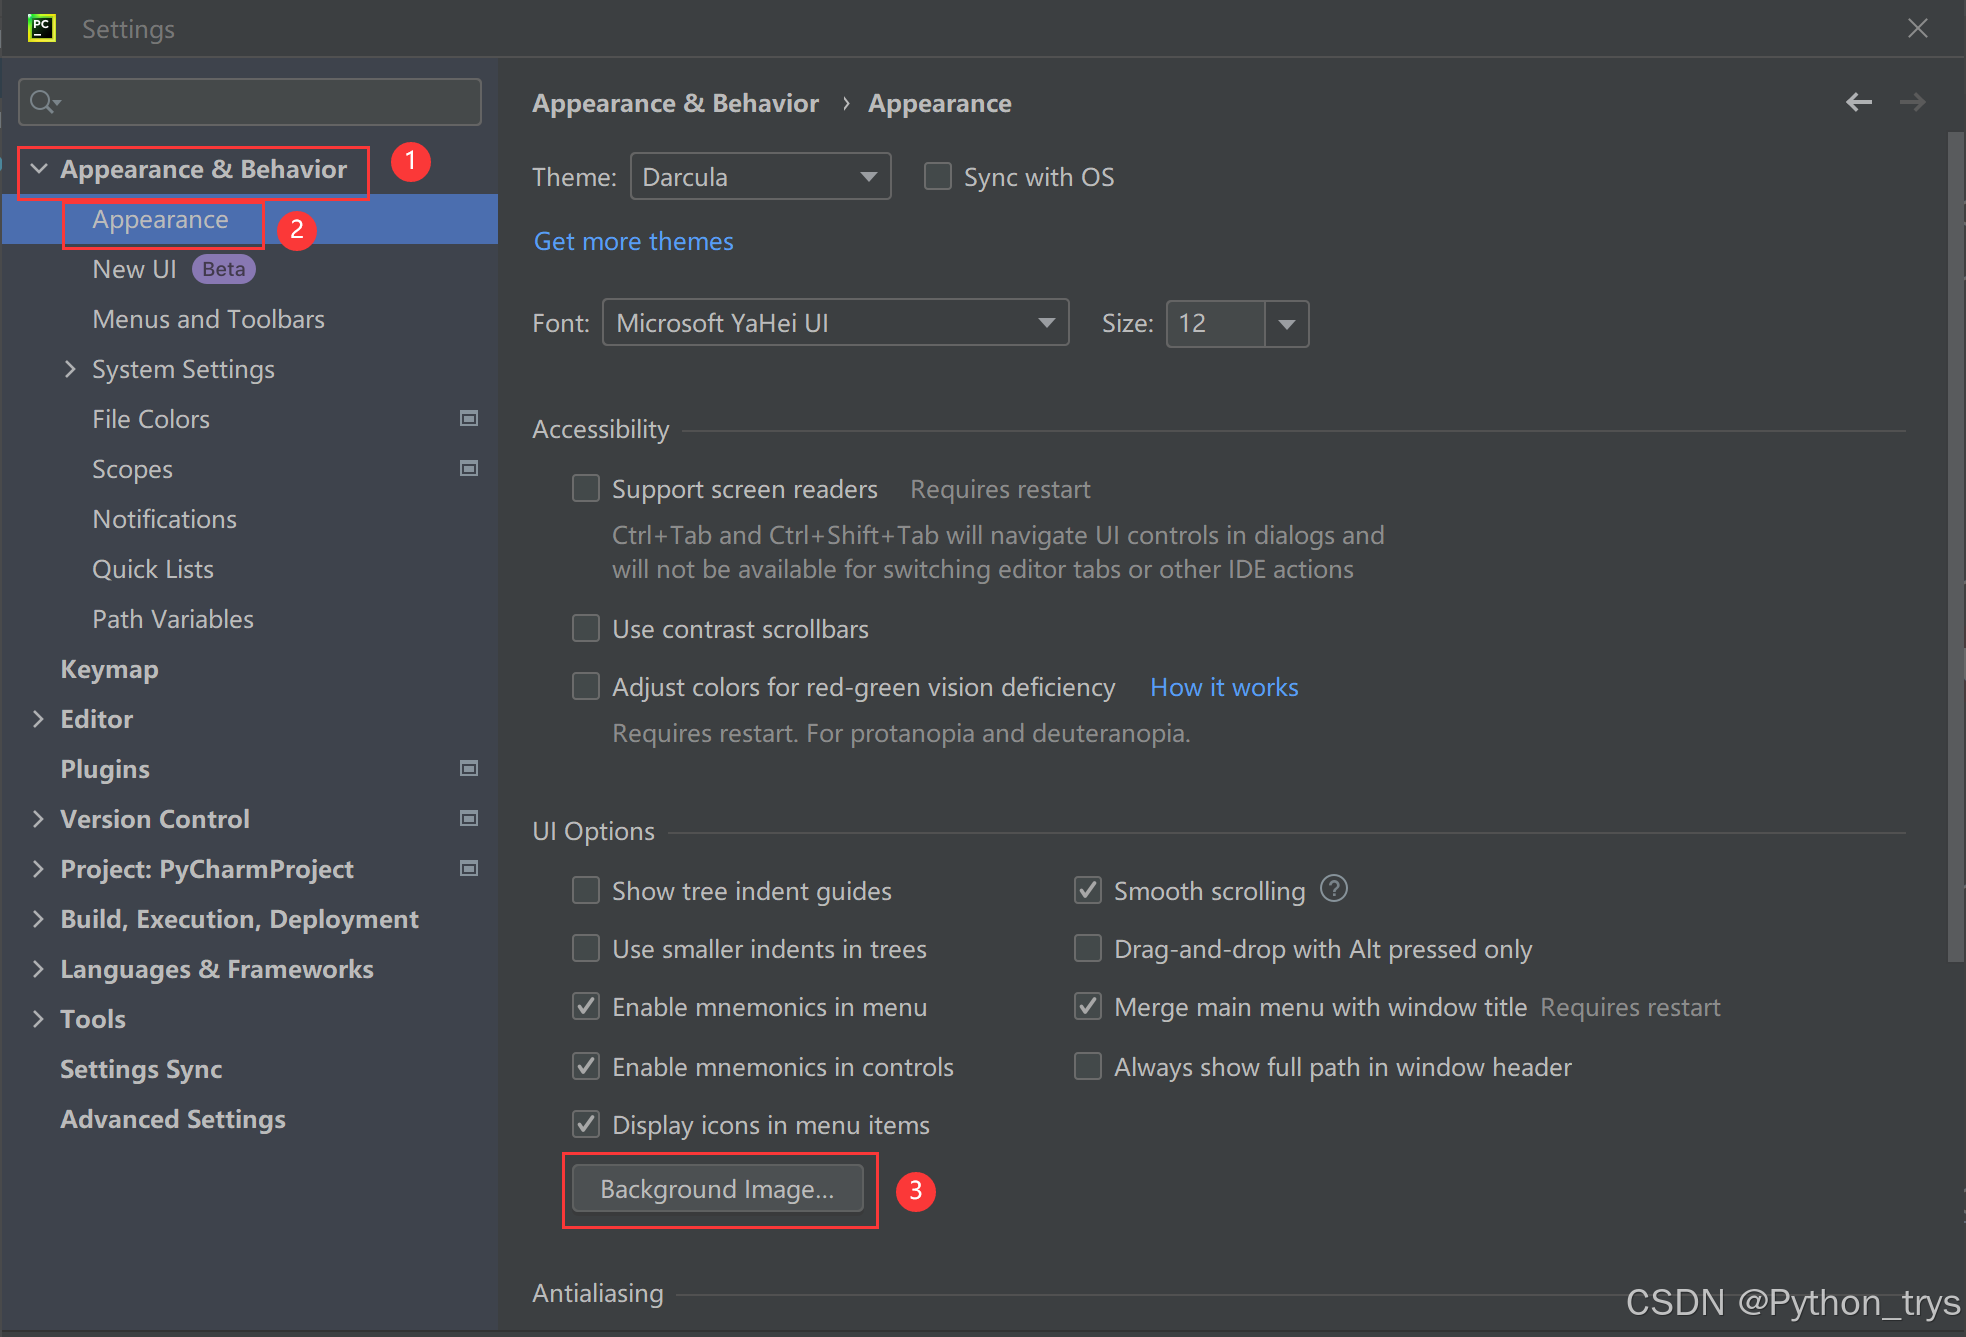Click the project-level icon beside Scopes
Viewport: 1966px width, 1337px height.
click(468, 468)
